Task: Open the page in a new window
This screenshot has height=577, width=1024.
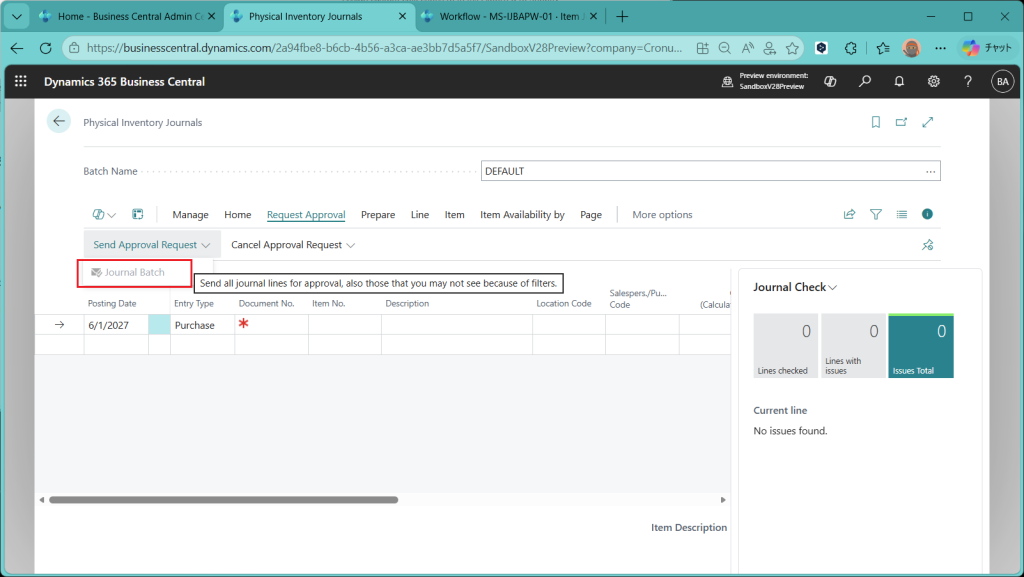Action: (x=901, y=122)
